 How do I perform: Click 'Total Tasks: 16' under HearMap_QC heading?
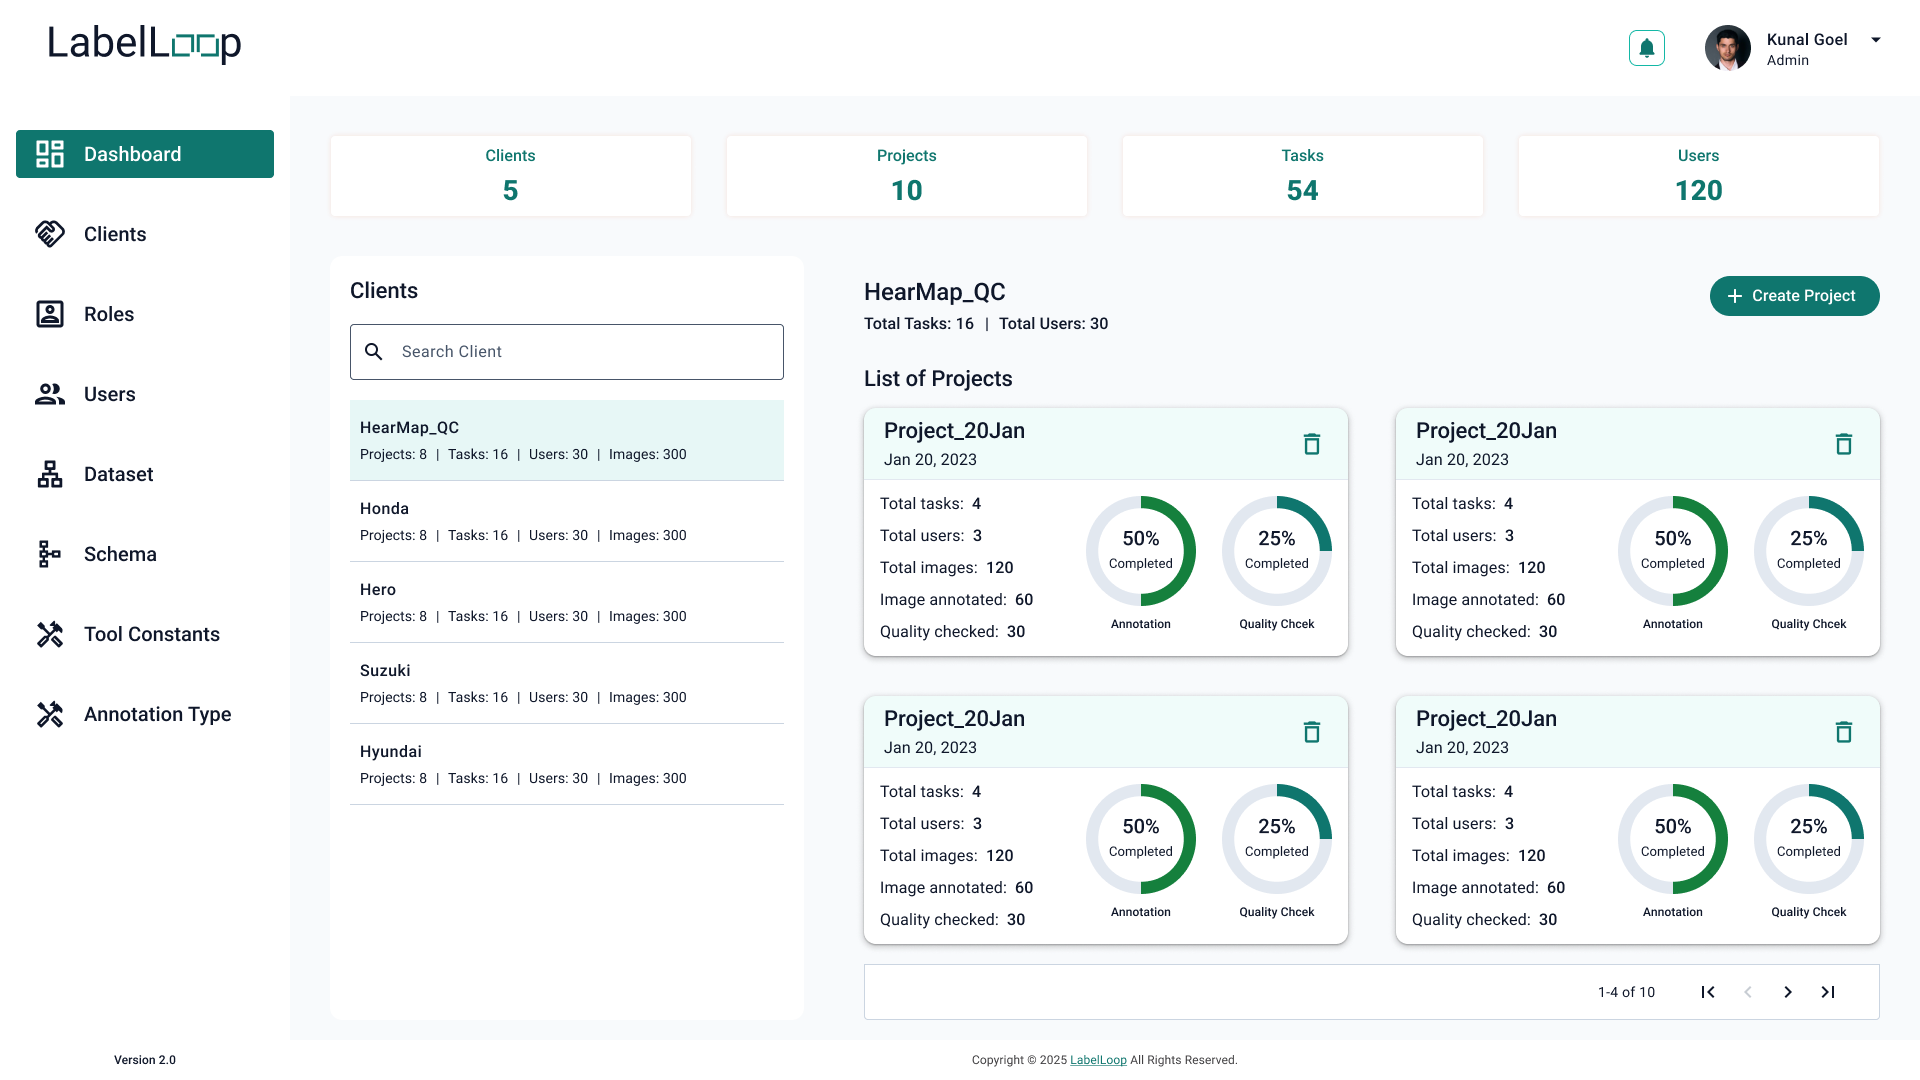pyautogui.click(x=919, y=324)
